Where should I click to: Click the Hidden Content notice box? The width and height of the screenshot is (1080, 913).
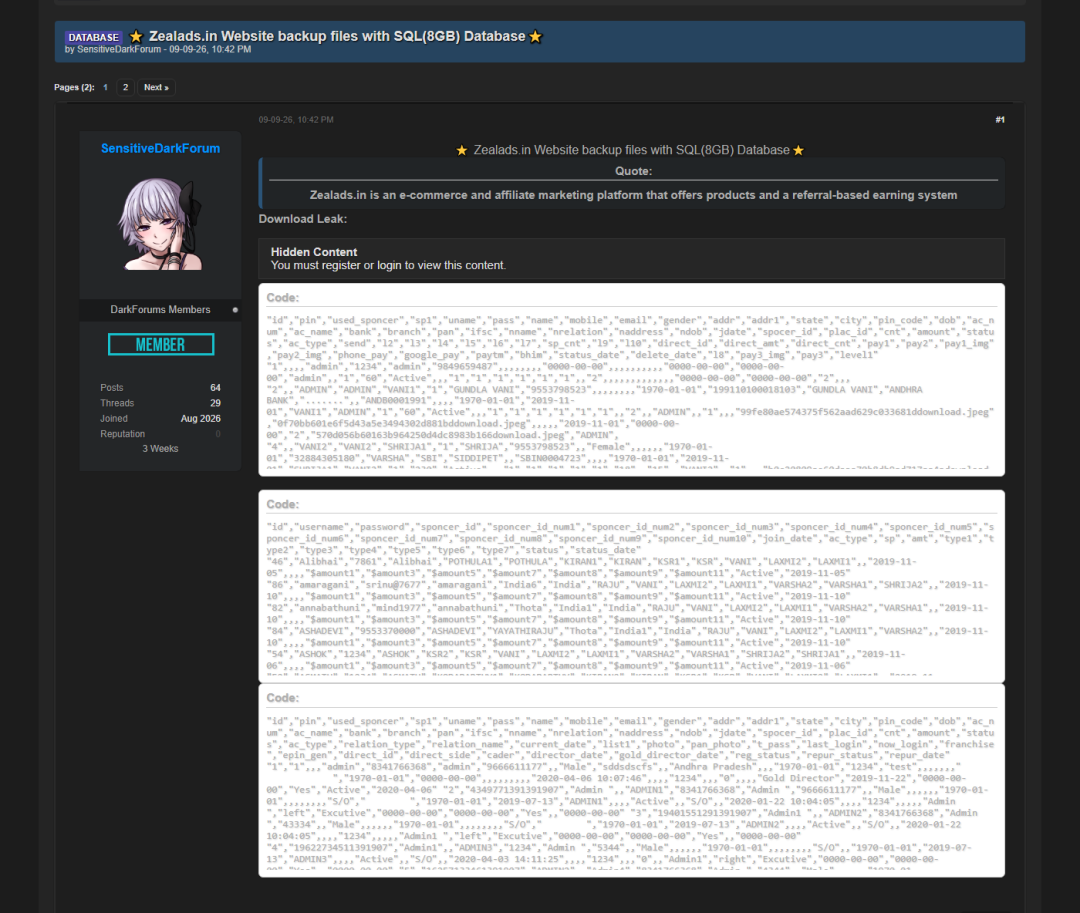(632, 258)
